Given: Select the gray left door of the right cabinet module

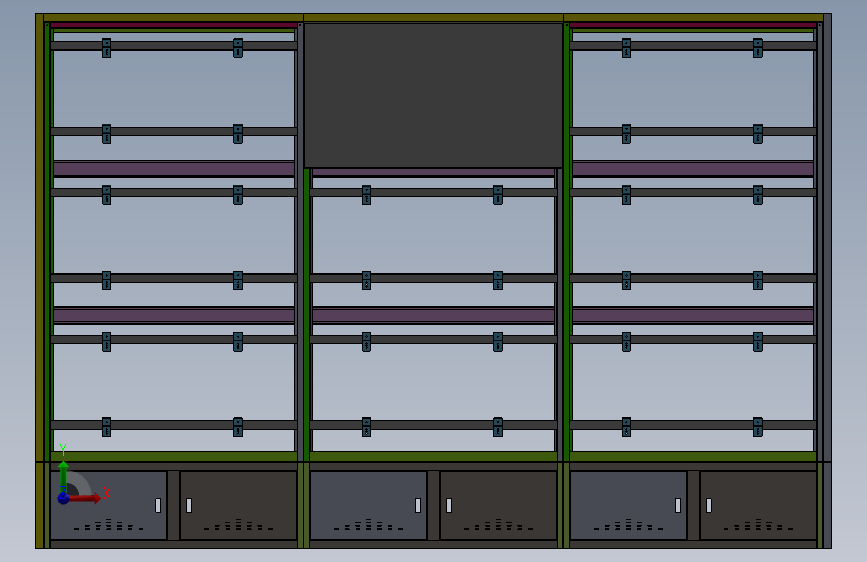Looking at the screenshot, I should 628,505.
